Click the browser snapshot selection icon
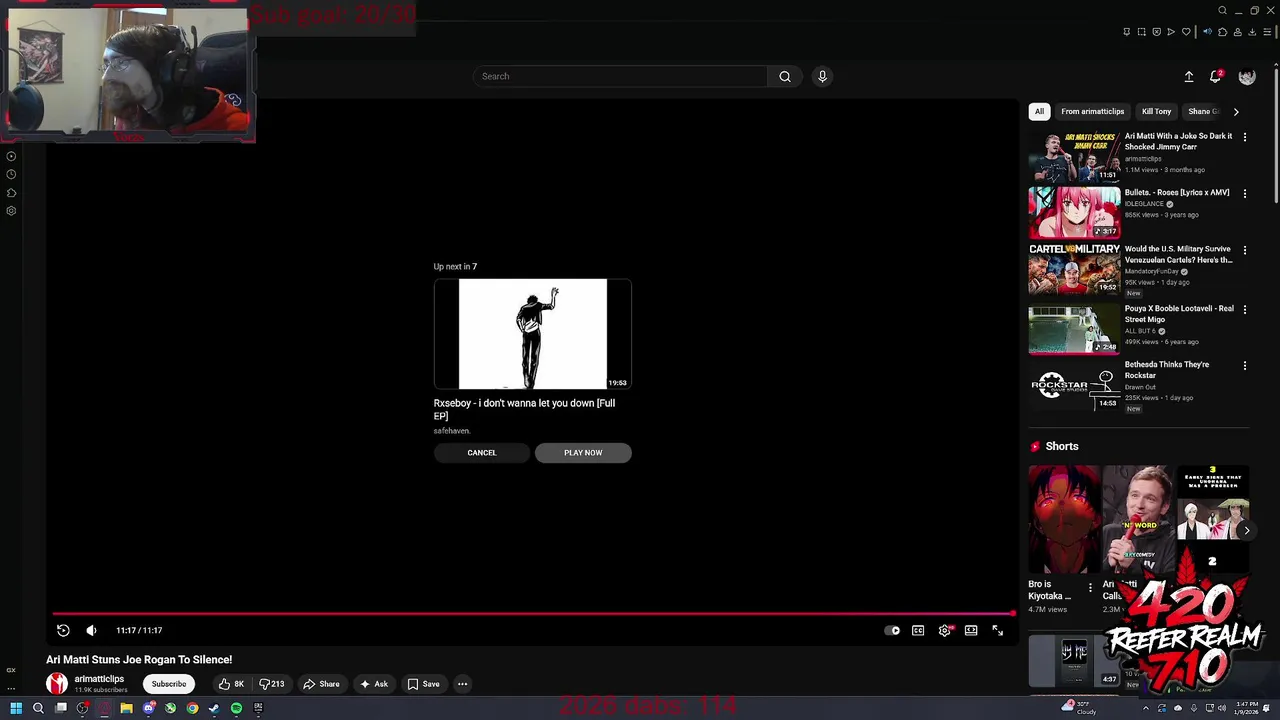This screenshot has width=1280, height=720. (x=1142, y=32)
